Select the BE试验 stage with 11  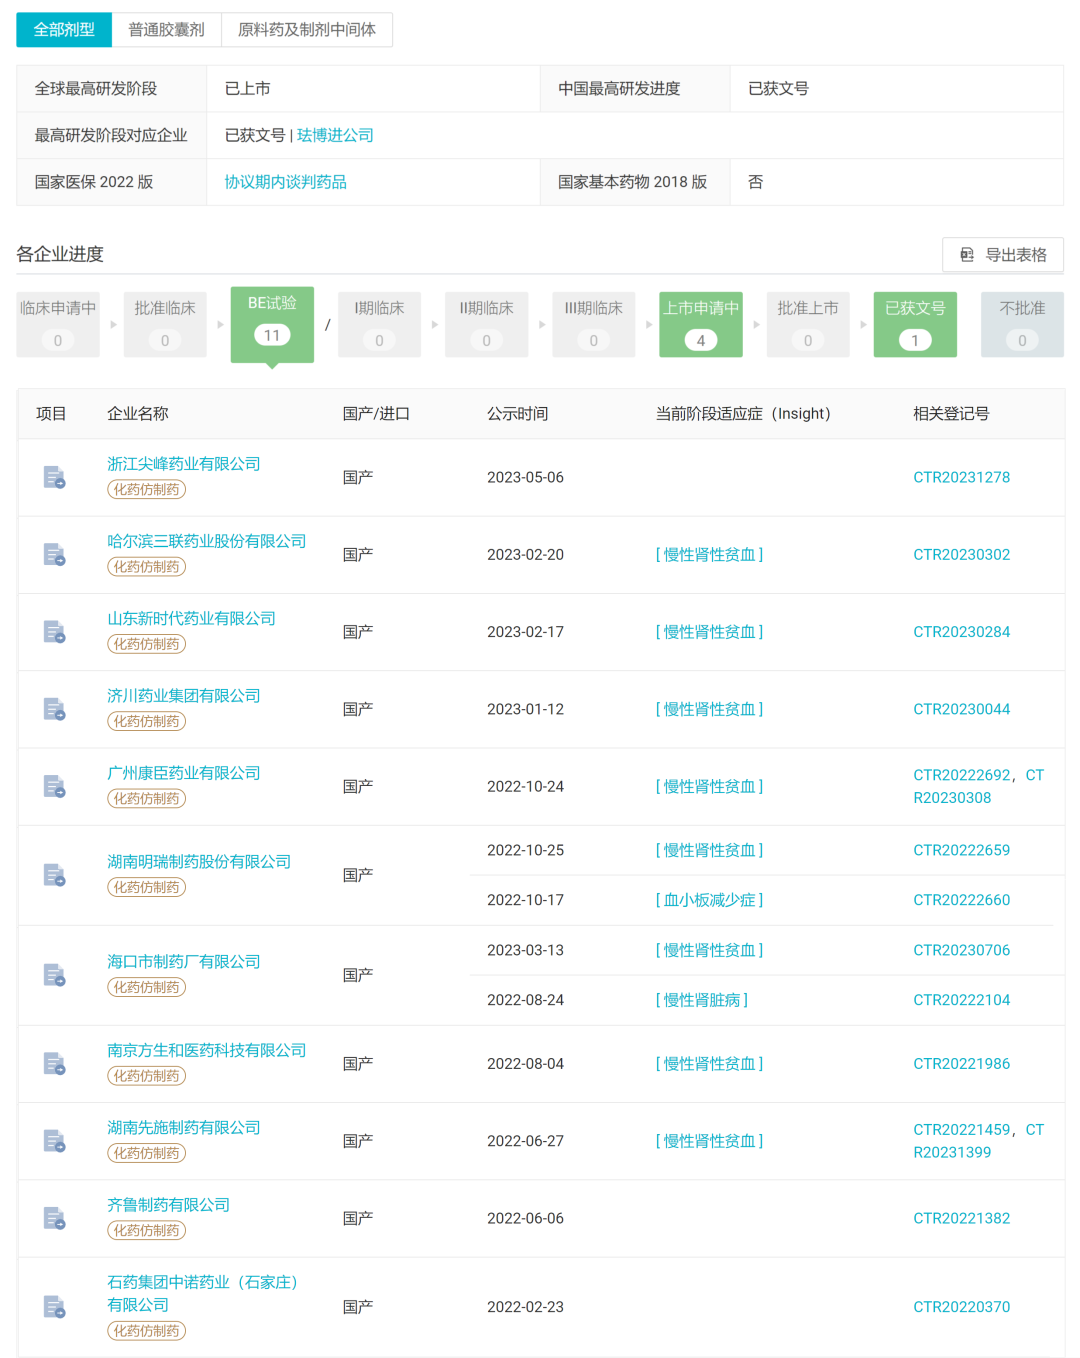pos(272,324)
